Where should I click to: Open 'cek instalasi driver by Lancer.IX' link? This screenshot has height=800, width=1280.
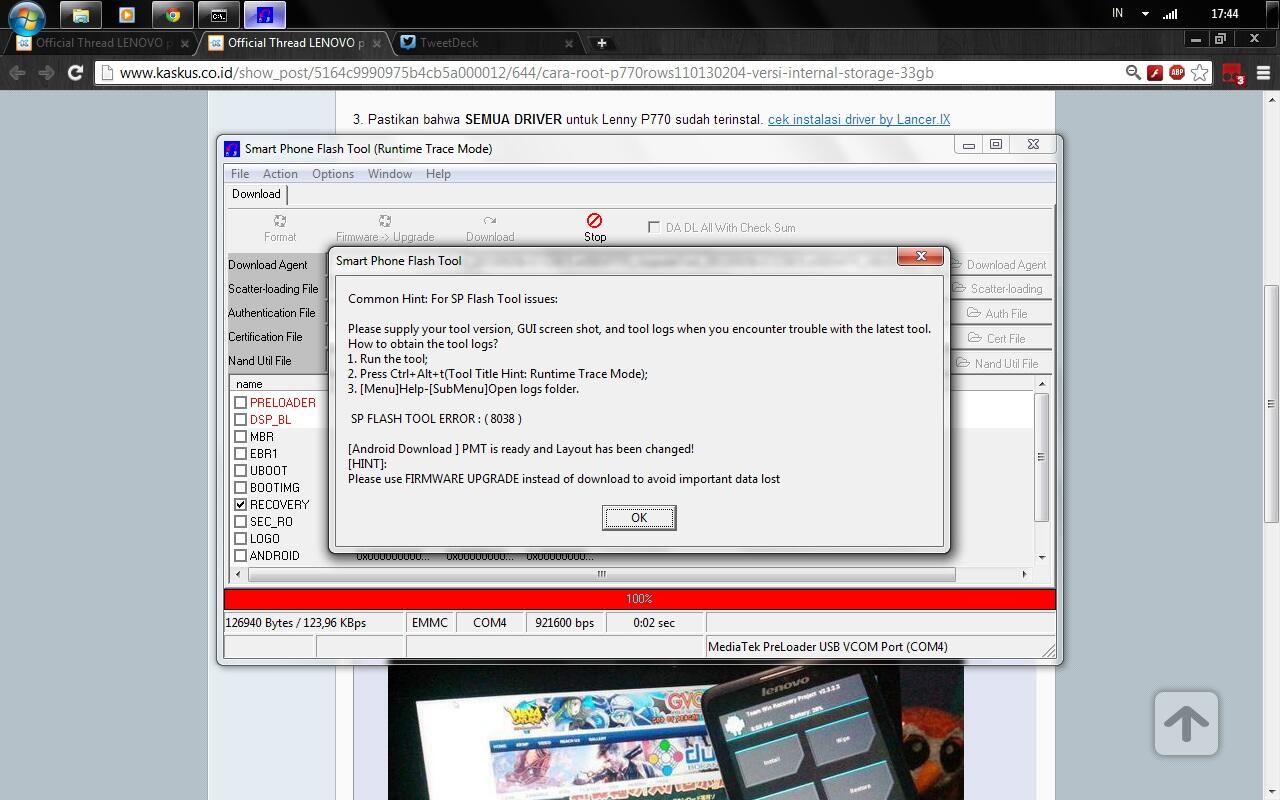(x=859, y=119)
